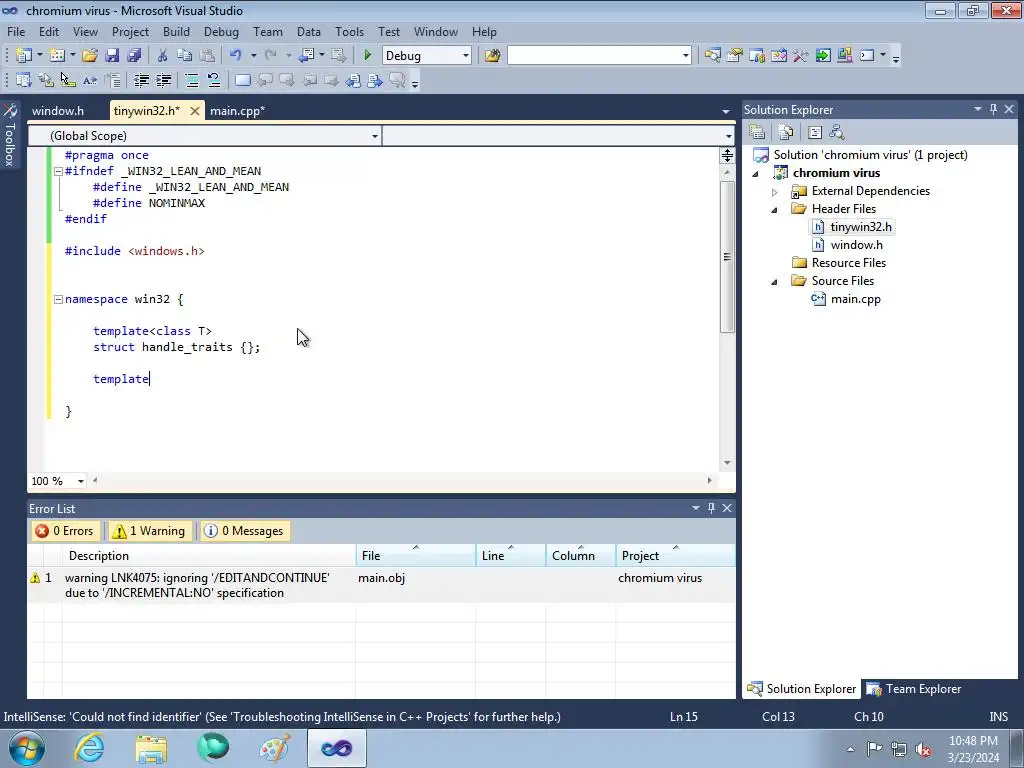Collapse the Source Files folder
1024x768 pixels.
[x=775, y=281]
